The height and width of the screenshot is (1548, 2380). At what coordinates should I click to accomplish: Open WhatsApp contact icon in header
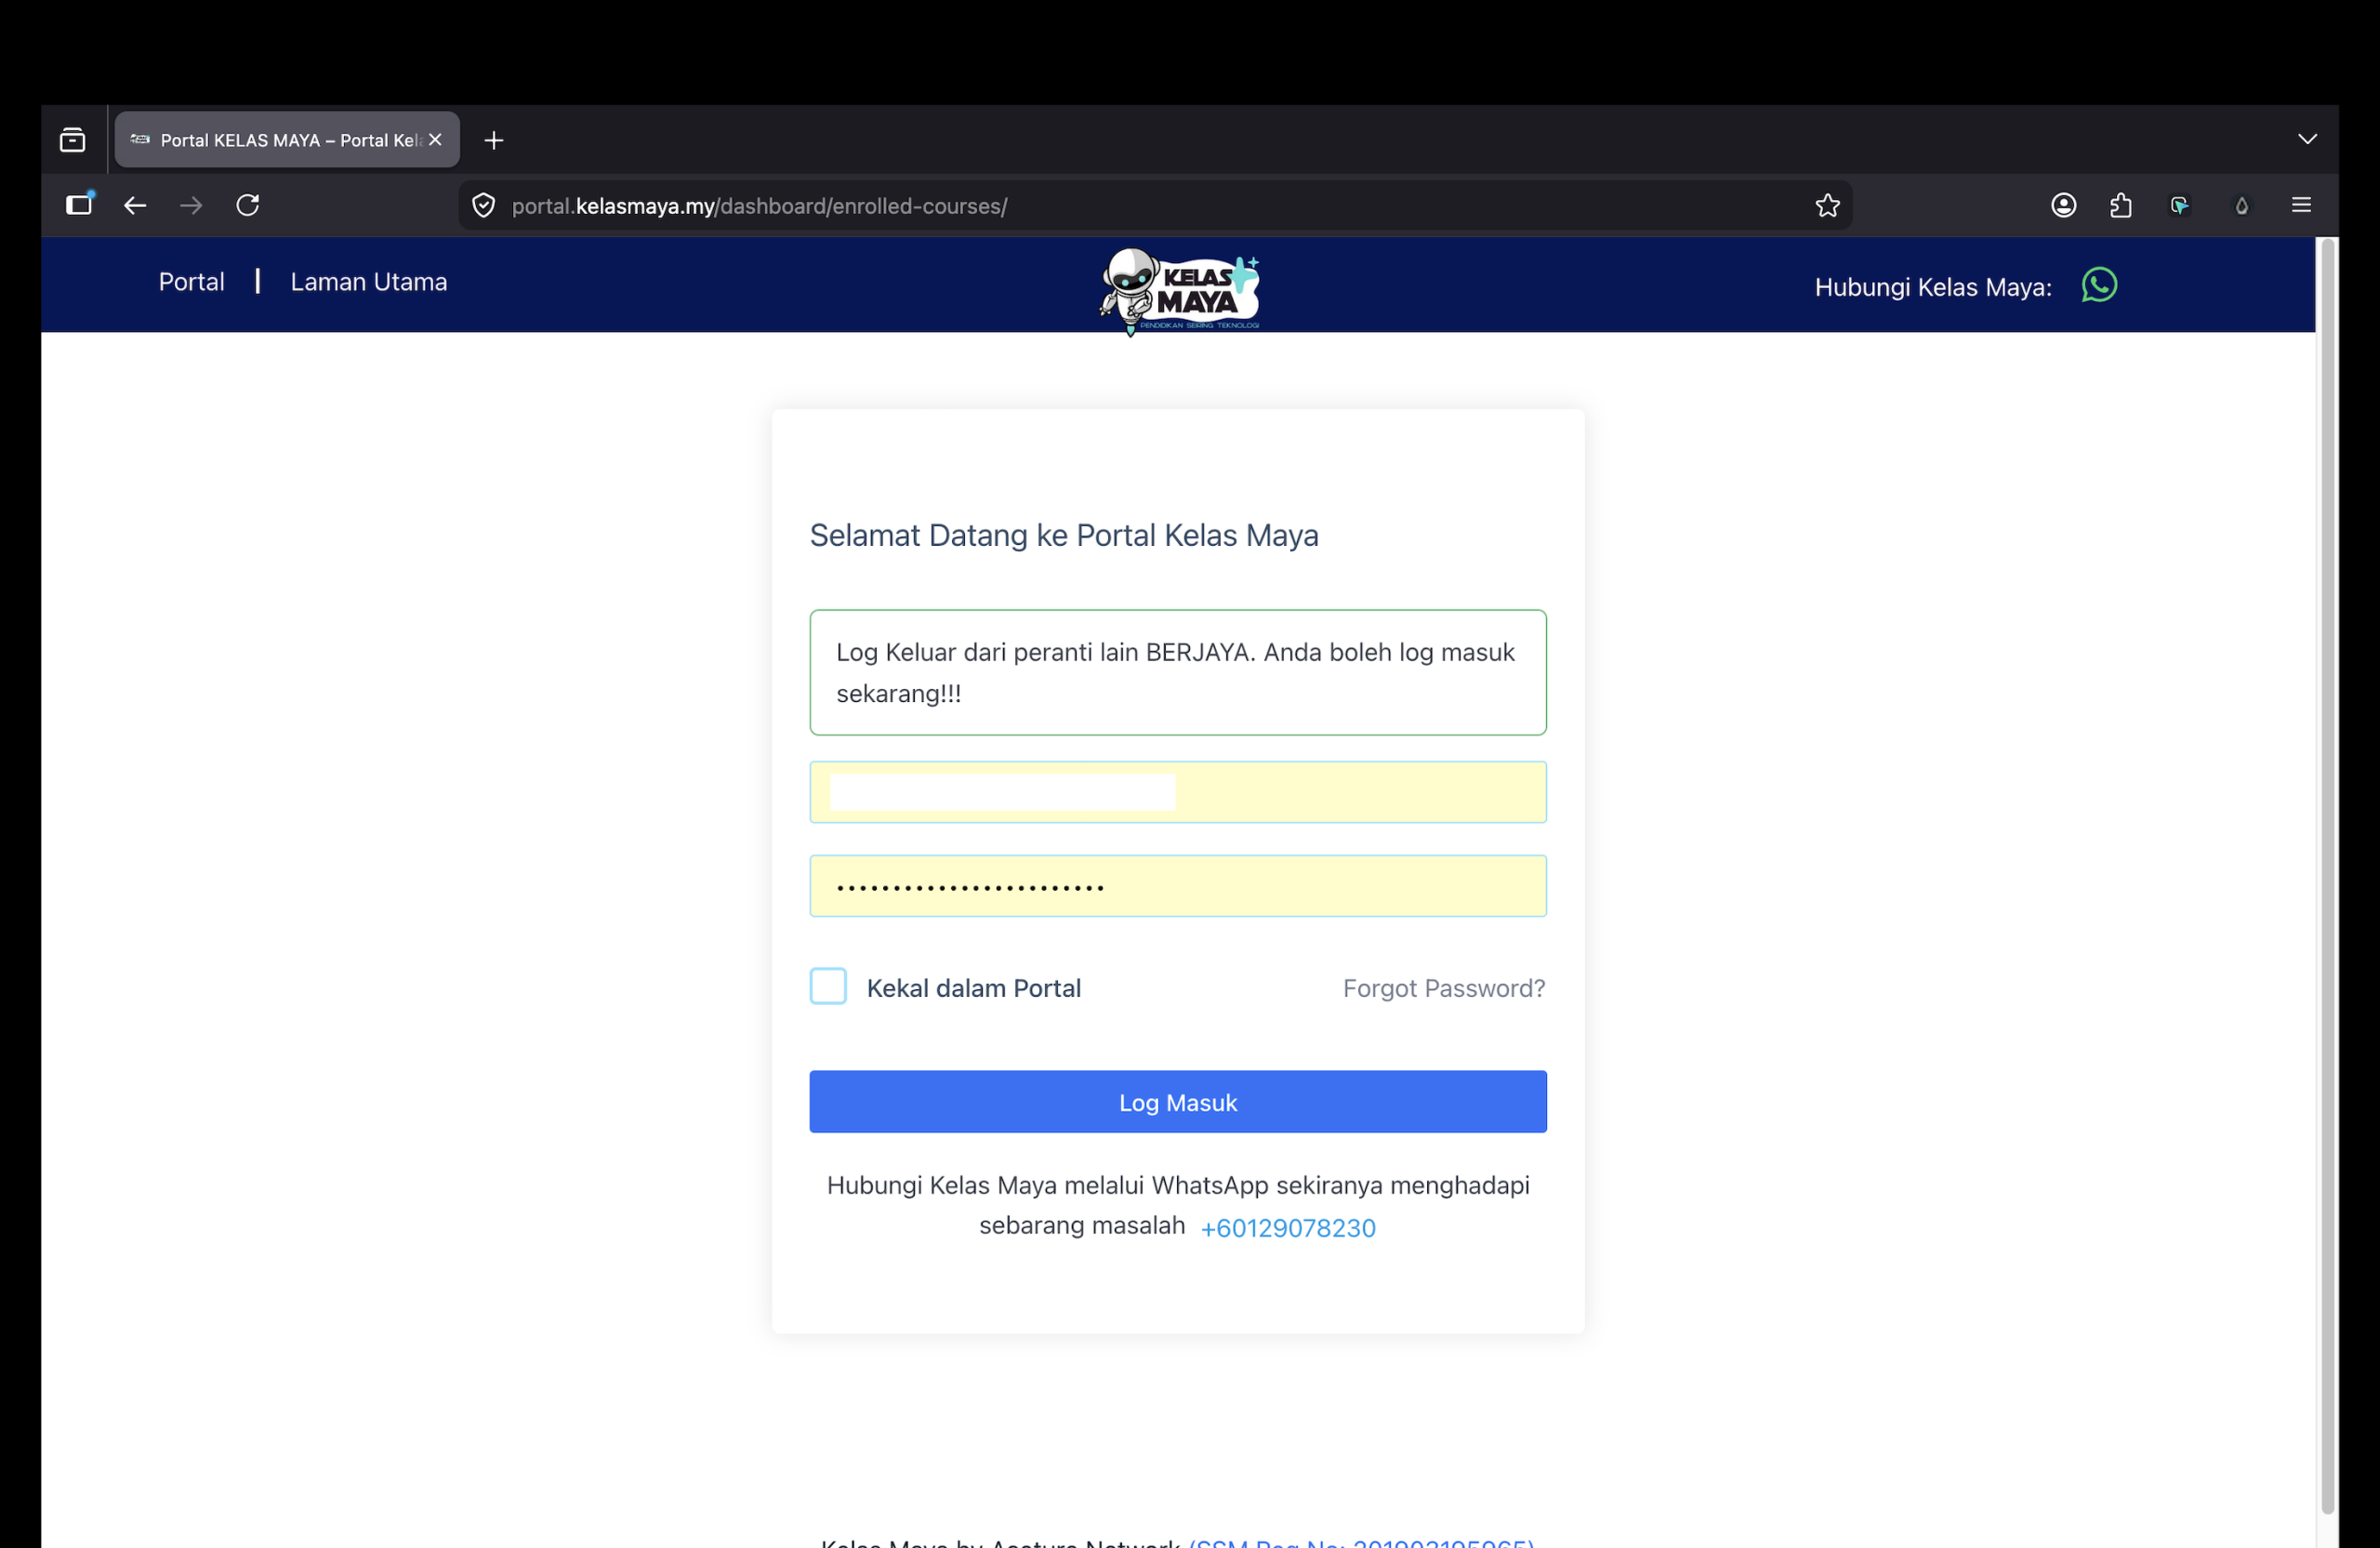tap(2099, 285)
